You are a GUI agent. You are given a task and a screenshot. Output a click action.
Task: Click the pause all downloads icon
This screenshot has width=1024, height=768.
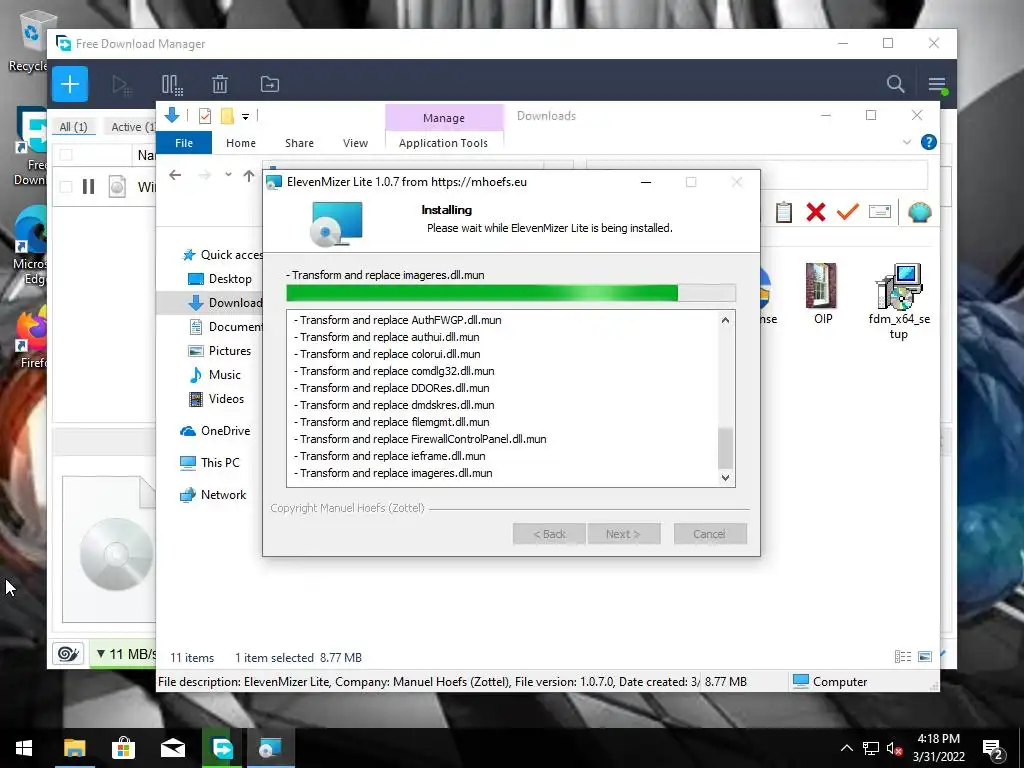pyautogui.click(x=172, y=85)
